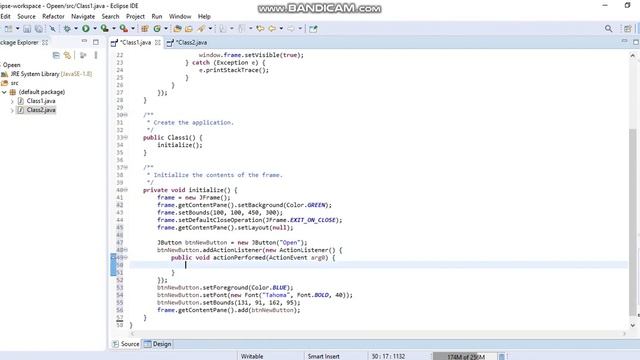Viewport: 640px width, 360px height.
Task: Select Class2.java in Package Explorer
Action: [41, 110]
